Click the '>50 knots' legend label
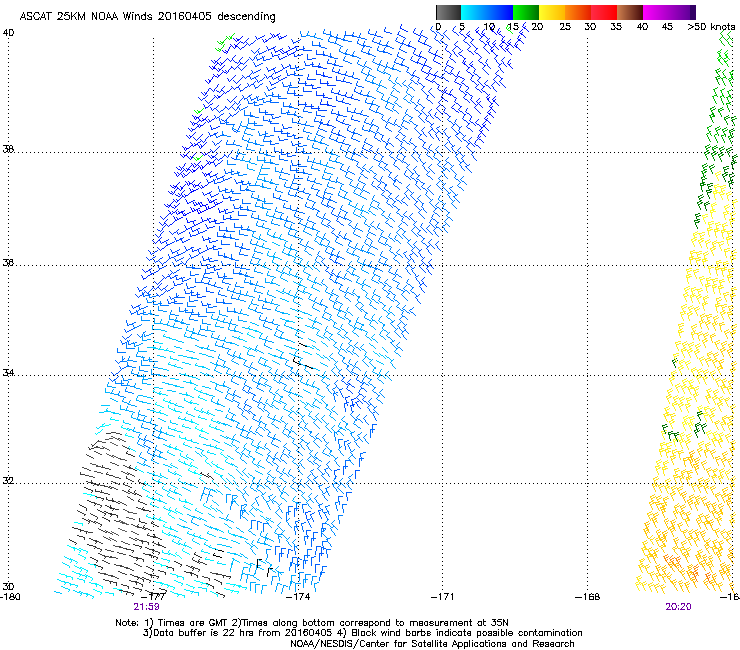Screen dimensions: 740x650 tap(711, 27)
